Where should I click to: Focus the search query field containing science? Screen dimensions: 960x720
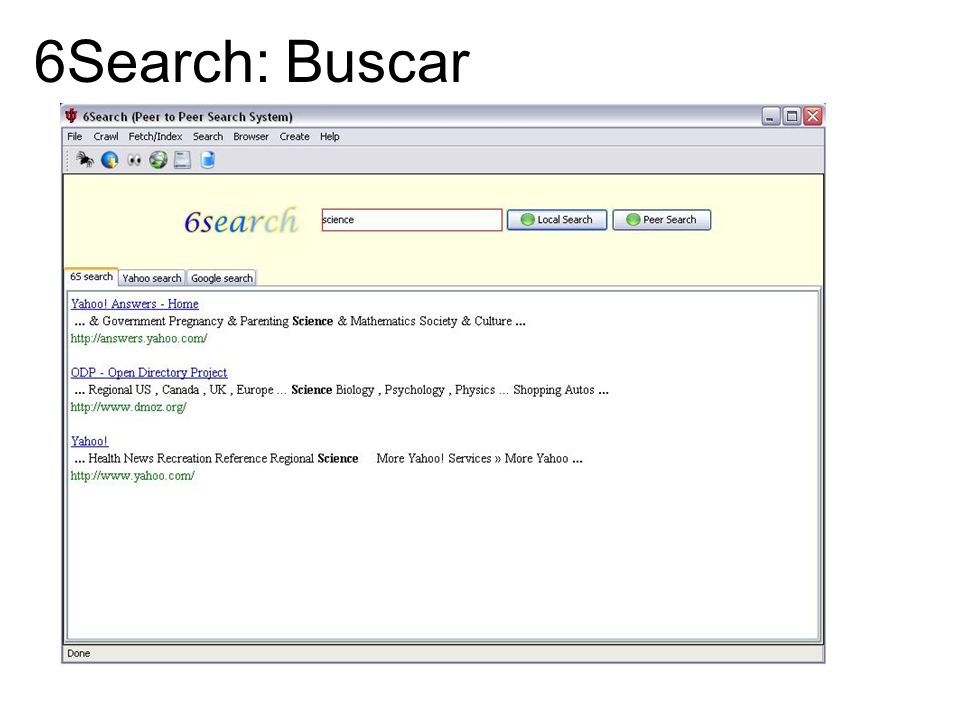pyautogui.click(x=412, y=220)
